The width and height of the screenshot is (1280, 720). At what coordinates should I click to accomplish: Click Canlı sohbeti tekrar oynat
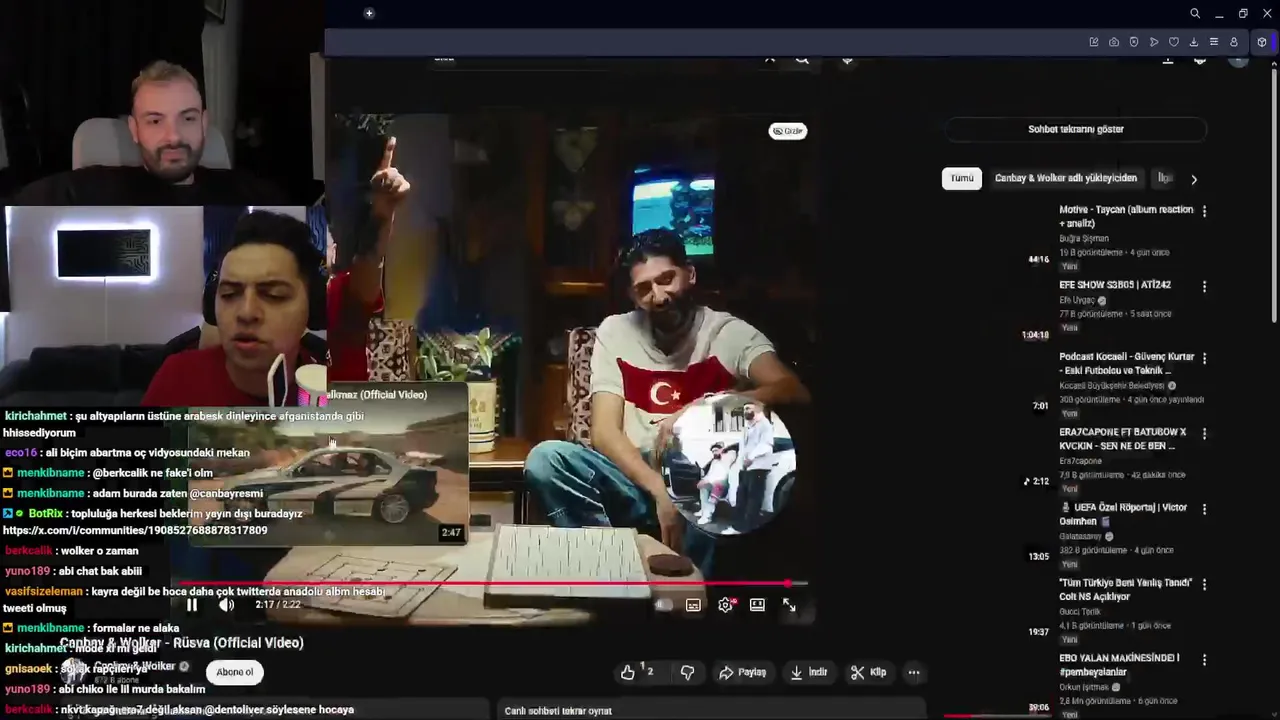(x=558, y=710)
